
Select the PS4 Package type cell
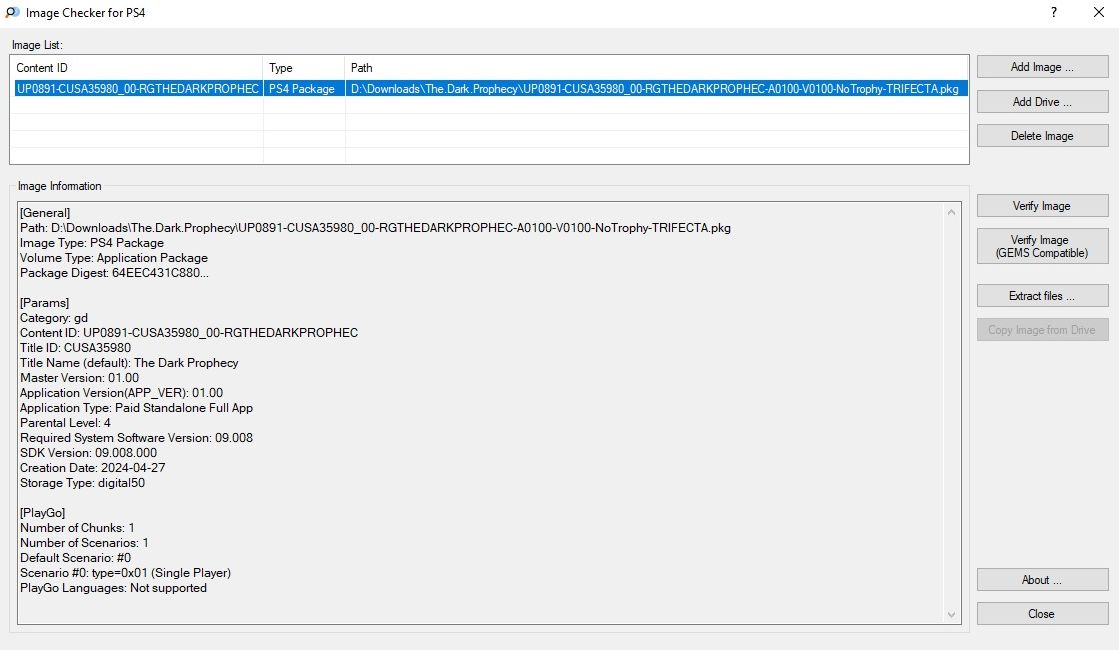(x=304, y=88)
